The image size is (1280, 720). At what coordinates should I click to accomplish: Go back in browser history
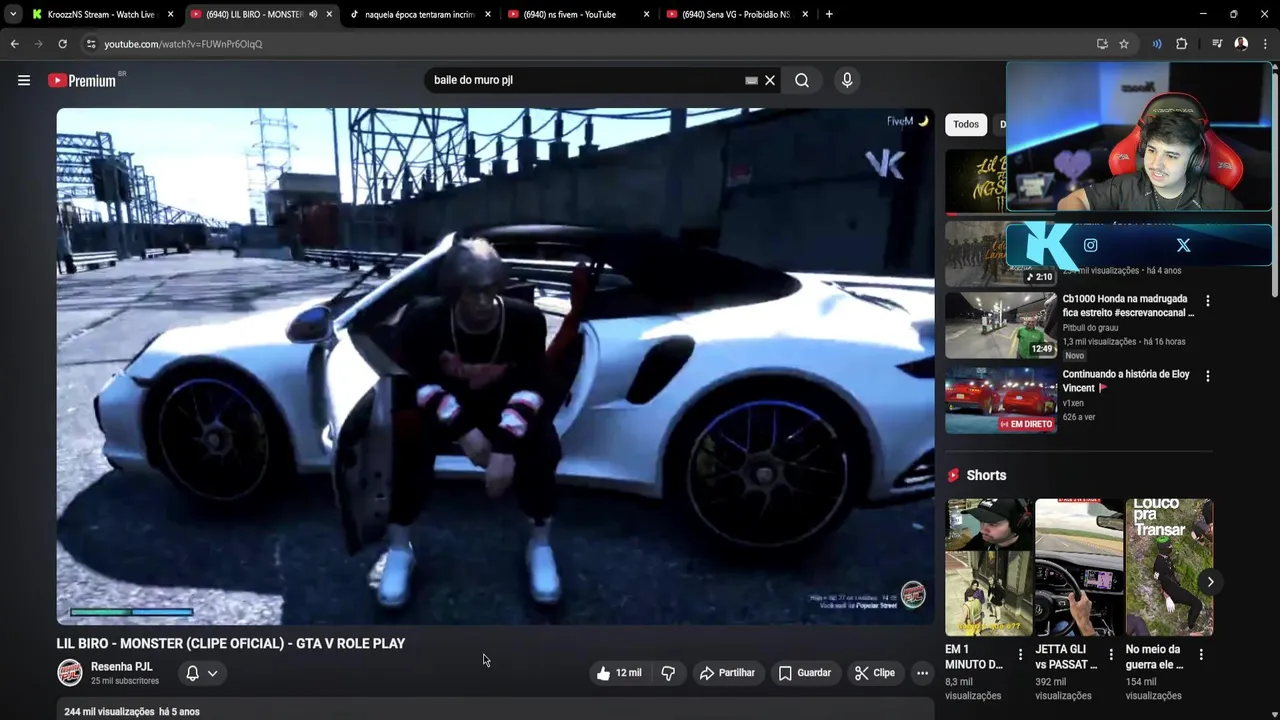14,44
